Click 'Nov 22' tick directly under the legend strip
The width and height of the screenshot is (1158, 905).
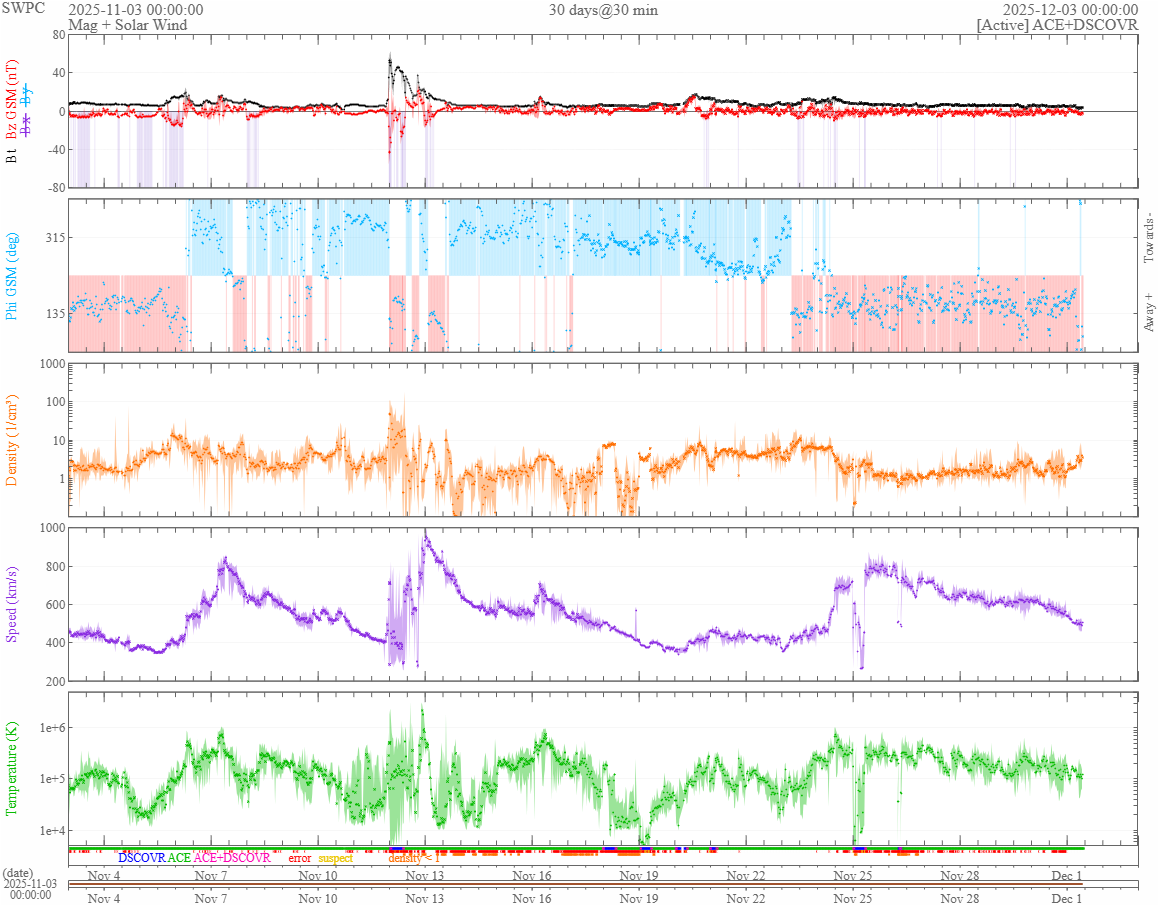[x=746, y=875]
